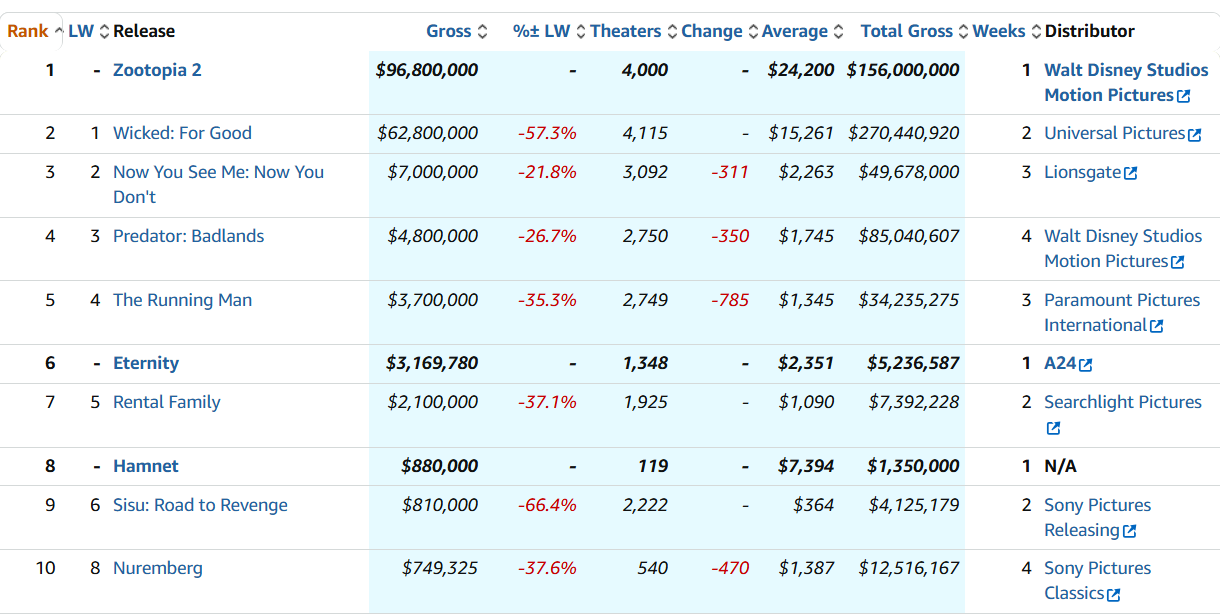
Task: Sort table by Total Gross column
Action: (906, 31)
